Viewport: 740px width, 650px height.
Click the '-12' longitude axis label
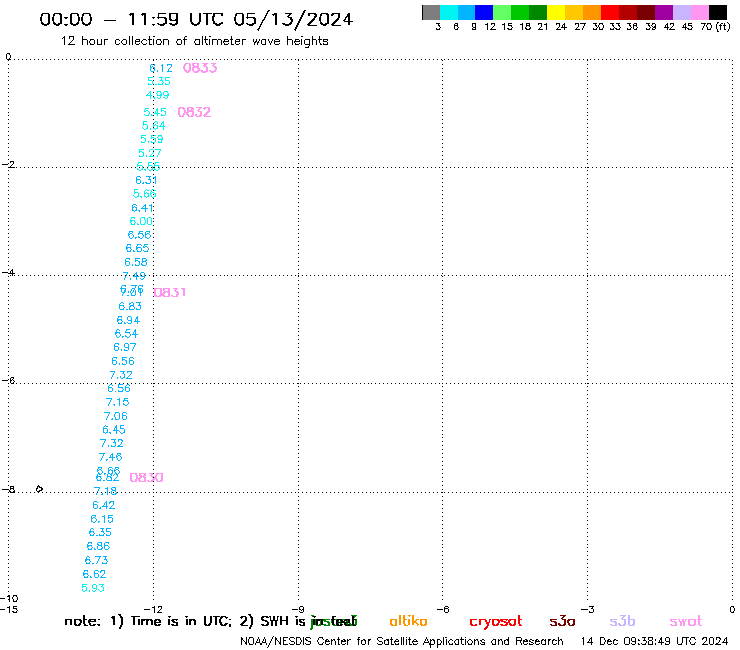pyautogui.click(x=153, y=610)
